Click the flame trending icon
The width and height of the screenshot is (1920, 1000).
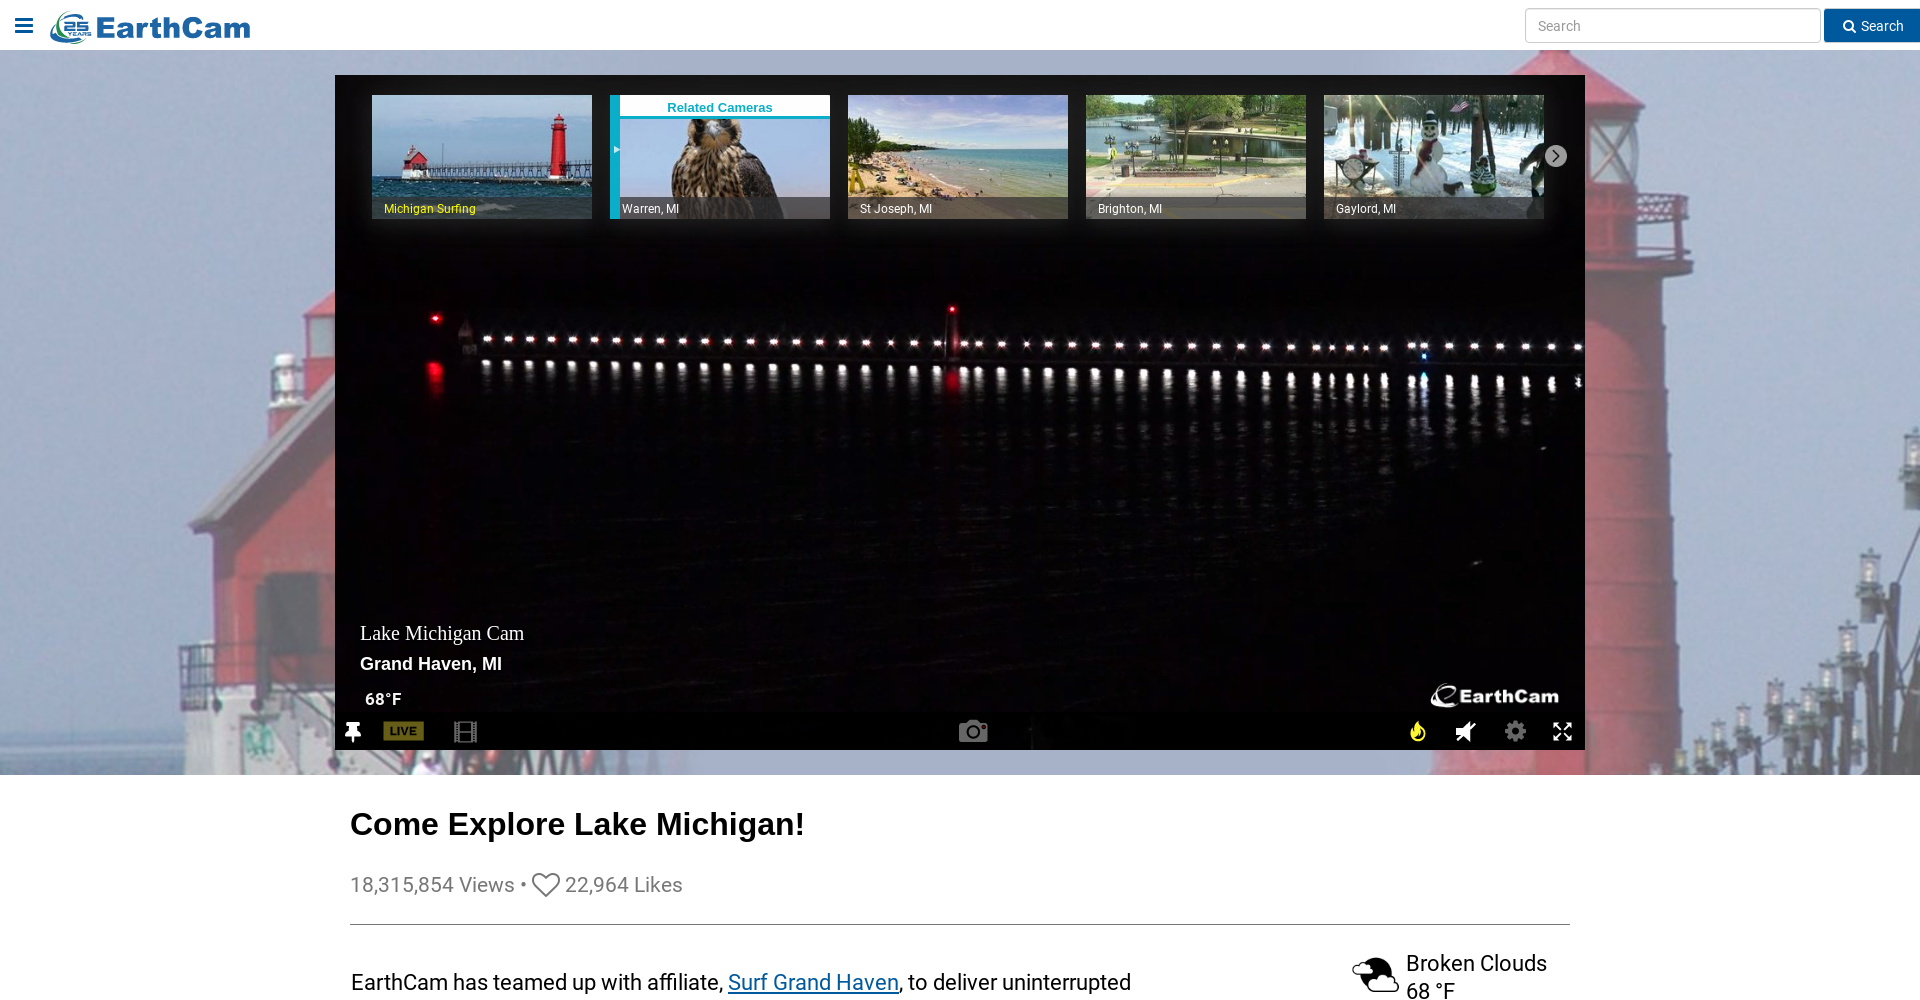point(1417,732)
